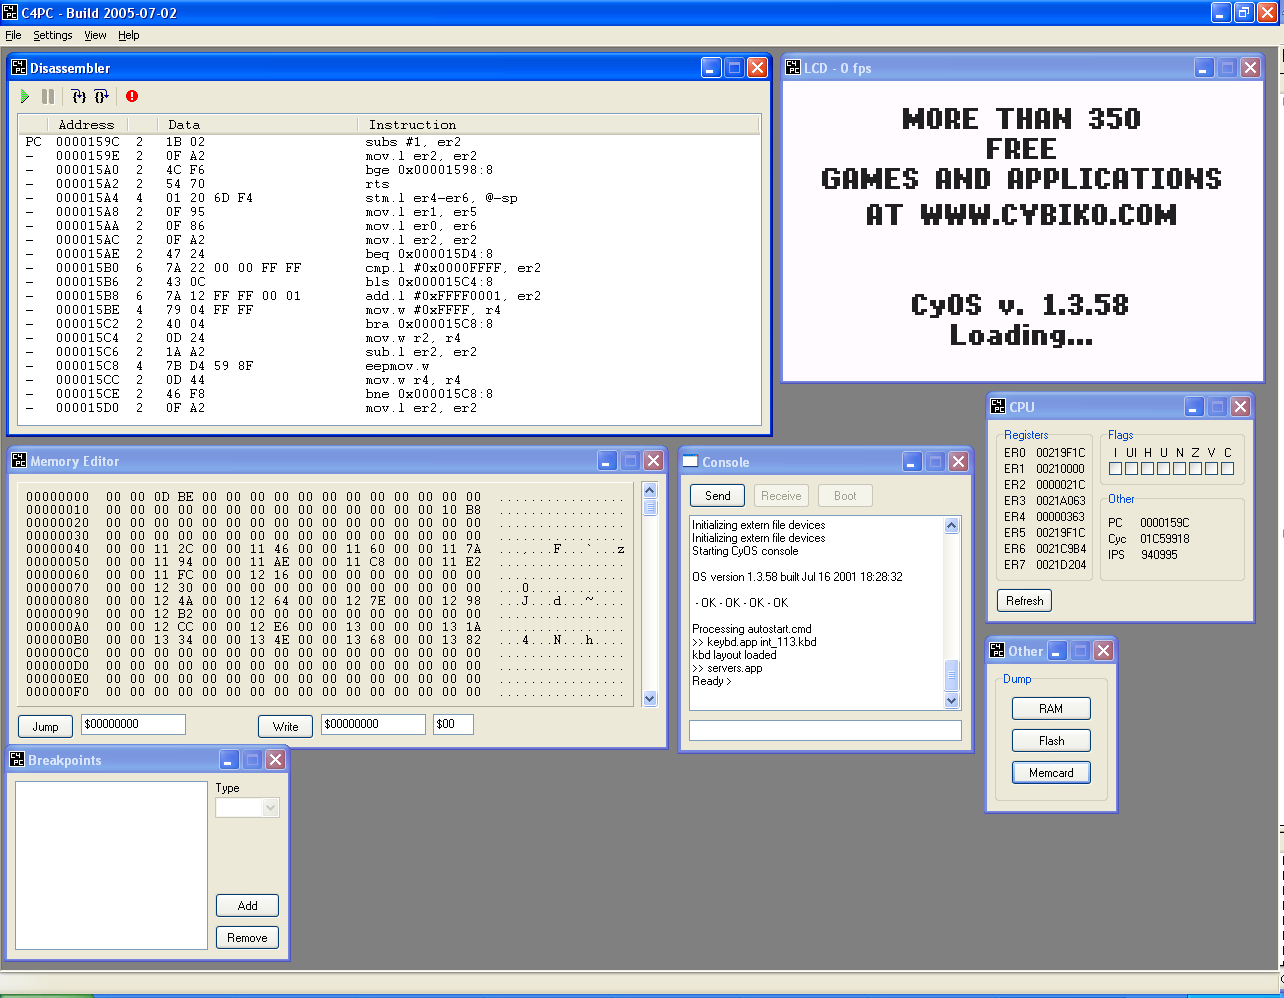Click the Console command input field
The height and width of the screenshot is (998, 1284).
825,731
